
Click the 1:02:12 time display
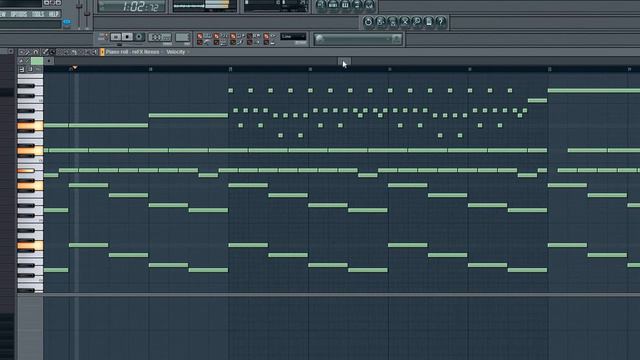133,7
